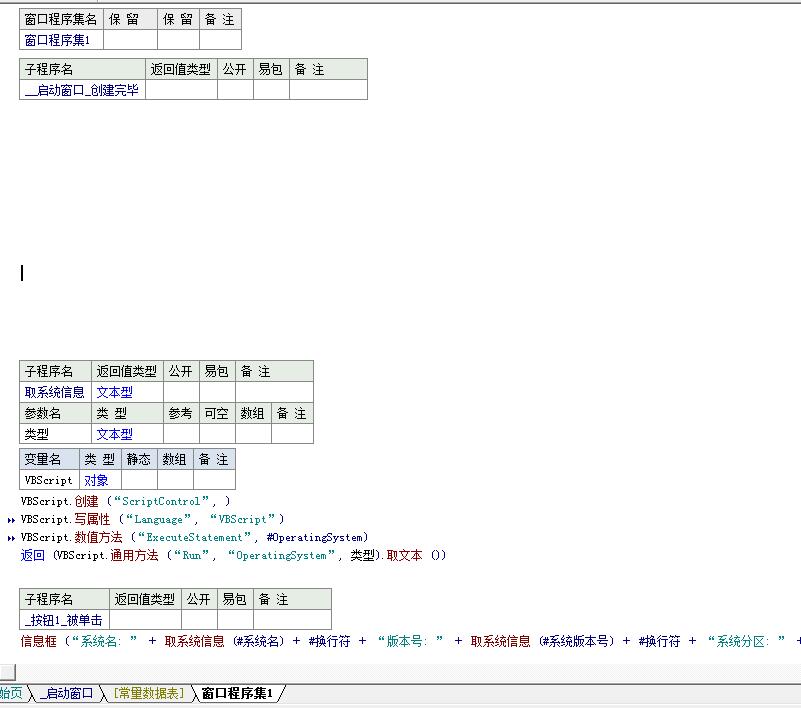Viewport: 801px width, 708px height.
Task: Toggle 参考 cell for 类型 parameter
Action: tap(181, 434)
